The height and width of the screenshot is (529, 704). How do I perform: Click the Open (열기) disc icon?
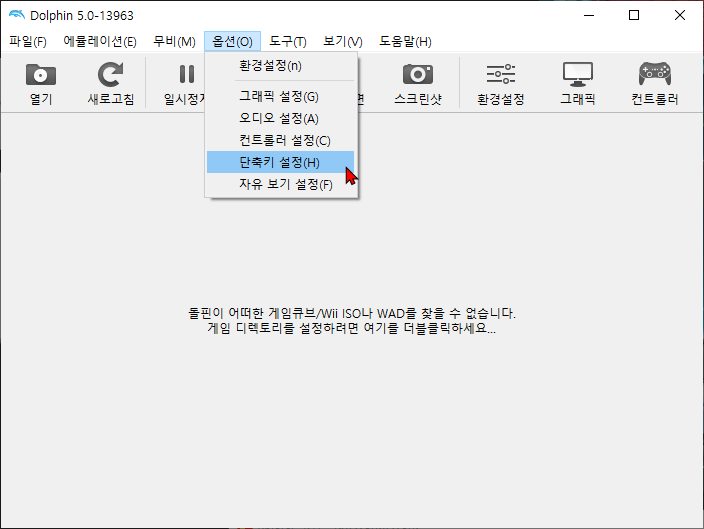(41, 75)
